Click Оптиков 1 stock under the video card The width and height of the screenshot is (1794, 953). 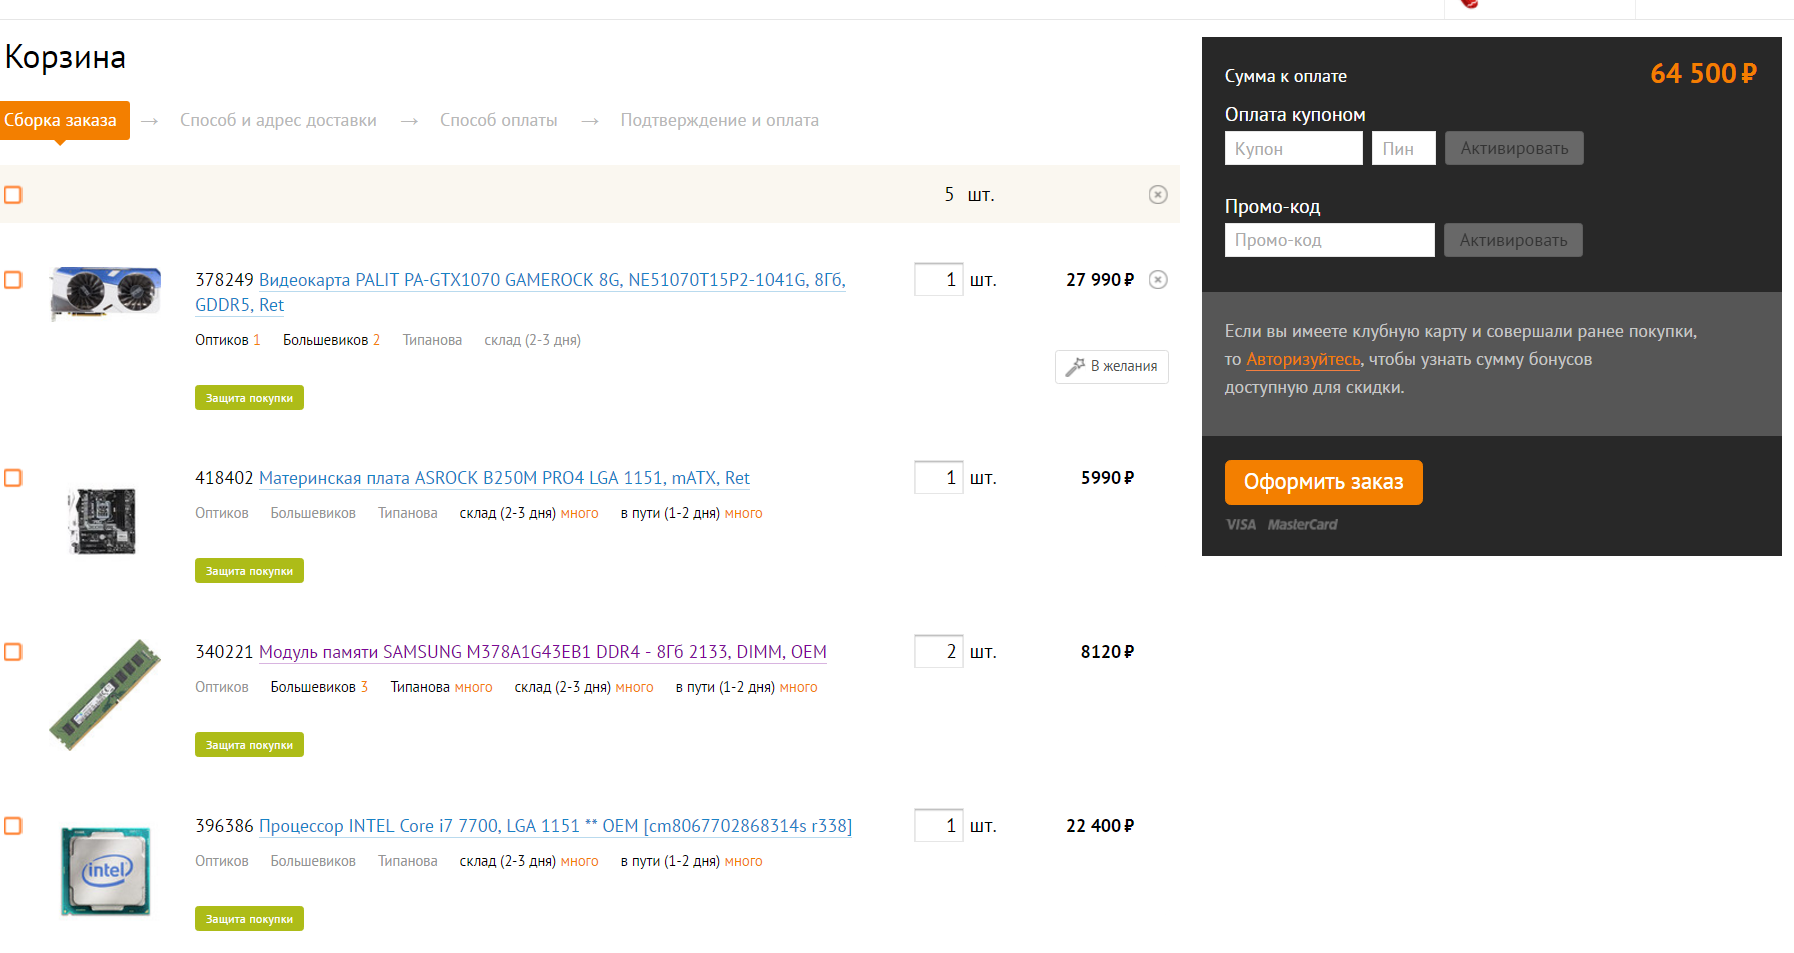tap(228, 340)
